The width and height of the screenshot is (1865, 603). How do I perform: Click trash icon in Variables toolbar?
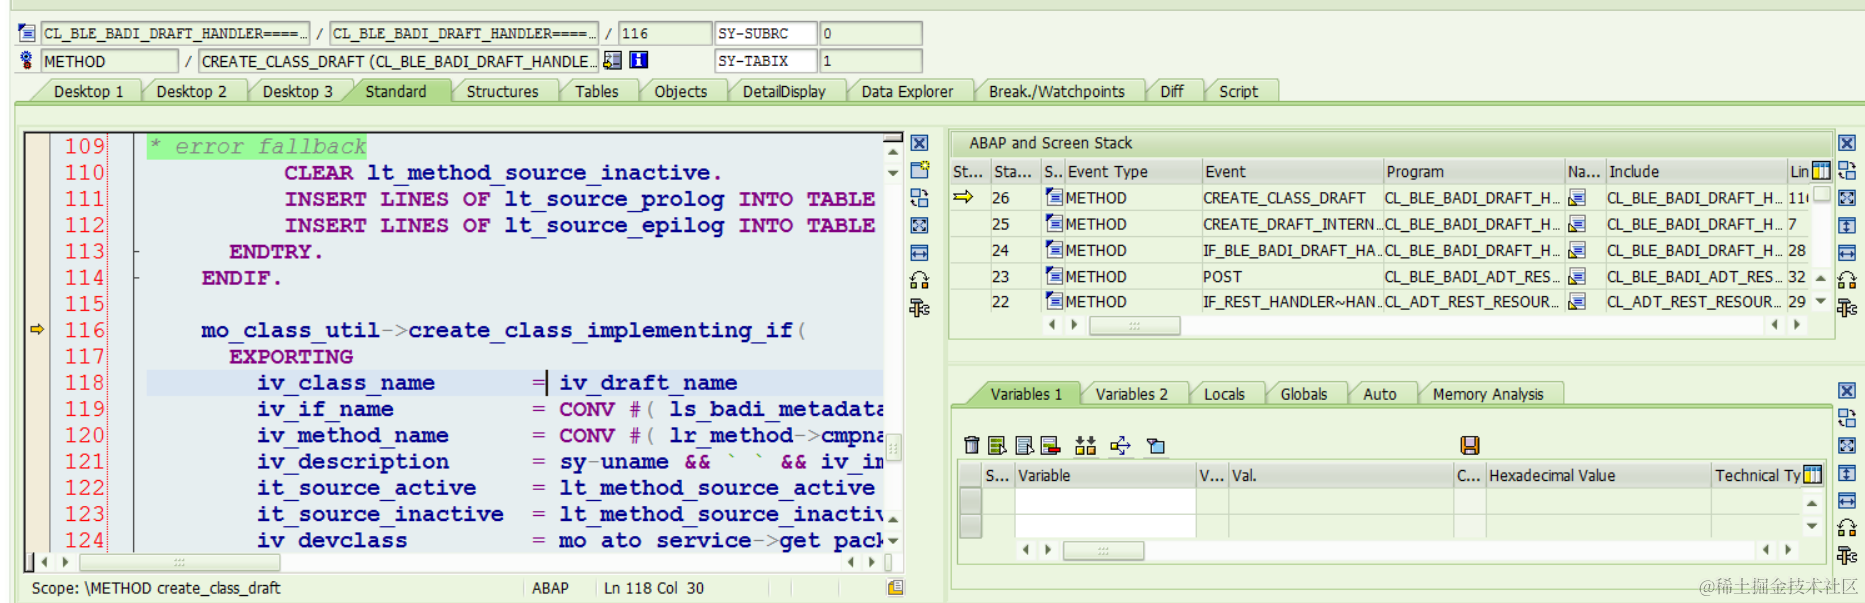tap(971, 445)
